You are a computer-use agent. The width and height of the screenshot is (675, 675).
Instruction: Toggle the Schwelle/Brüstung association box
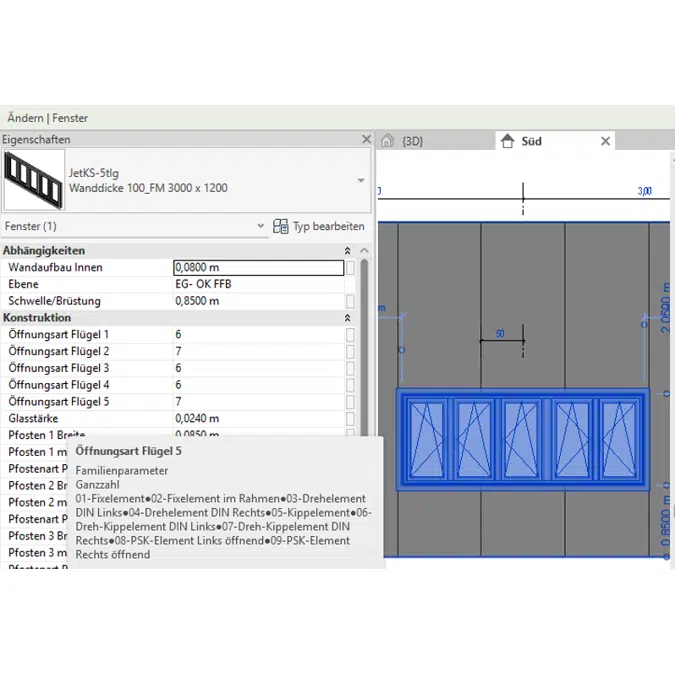pyautogui.click(x=350, y=301)
